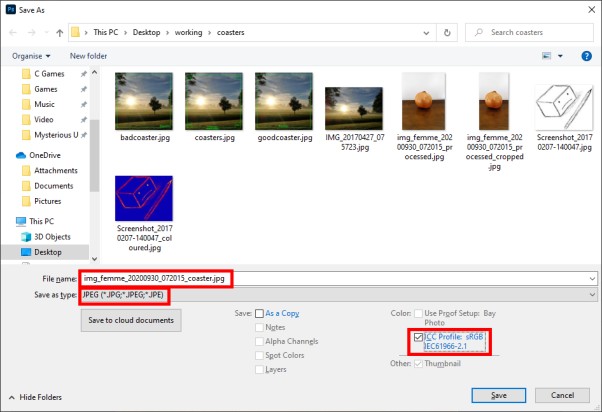Select the goodcoaster.jpg thumbnail
602x412 pixels.
[284, 101]
